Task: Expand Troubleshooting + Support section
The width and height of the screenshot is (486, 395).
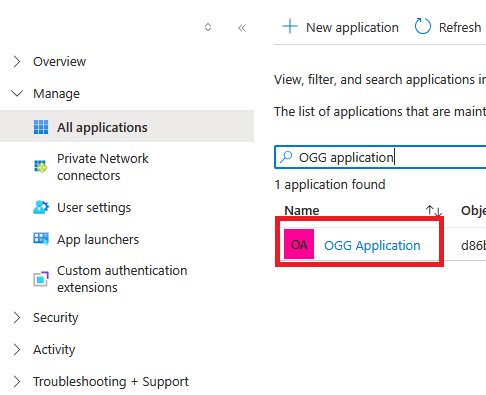Action: 17,382
